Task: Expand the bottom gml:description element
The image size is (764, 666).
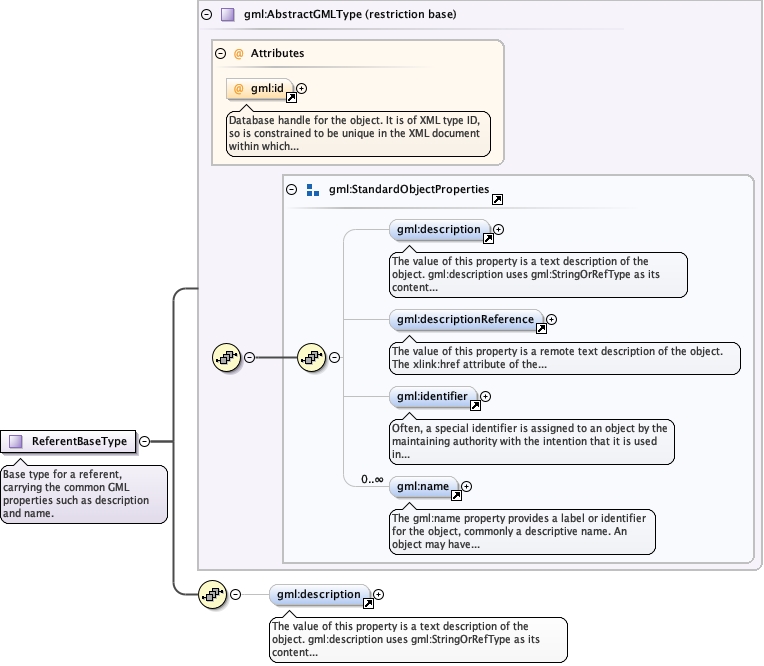Action: pos(379,595)
